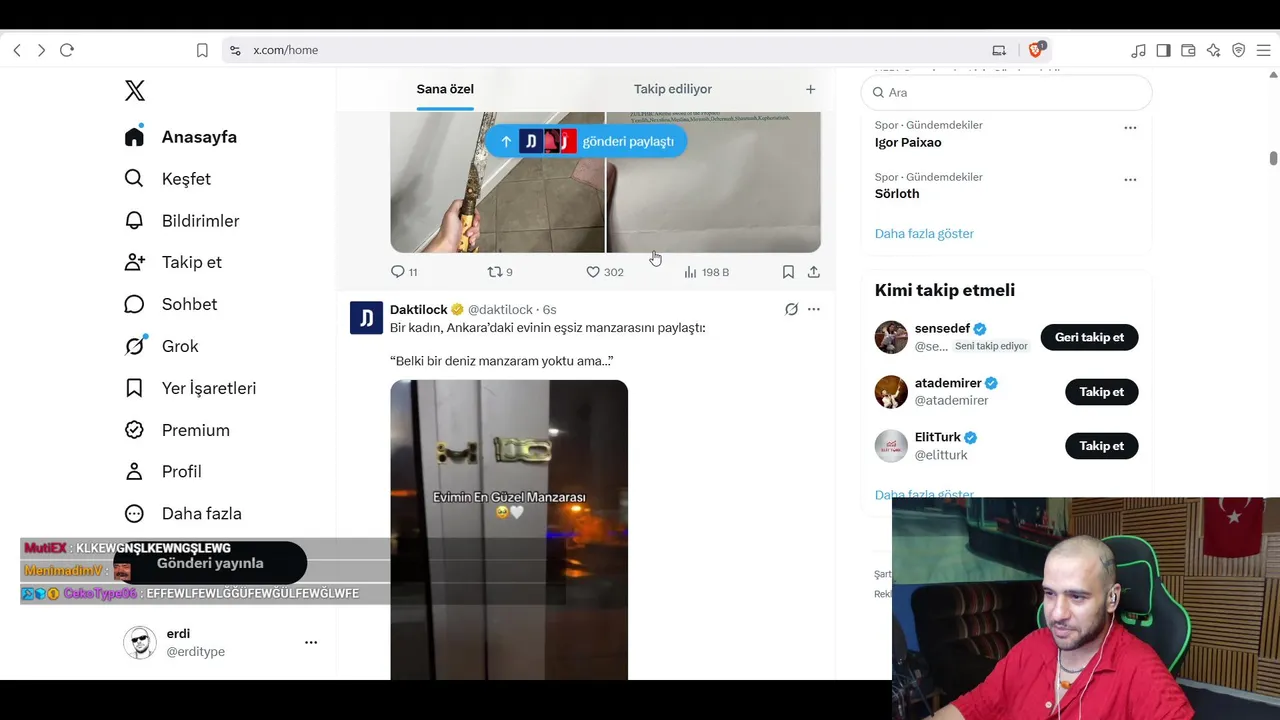The image size is (1280, 720).
Task: Click the X logo in the sidebar
Action: coord(135,91)
